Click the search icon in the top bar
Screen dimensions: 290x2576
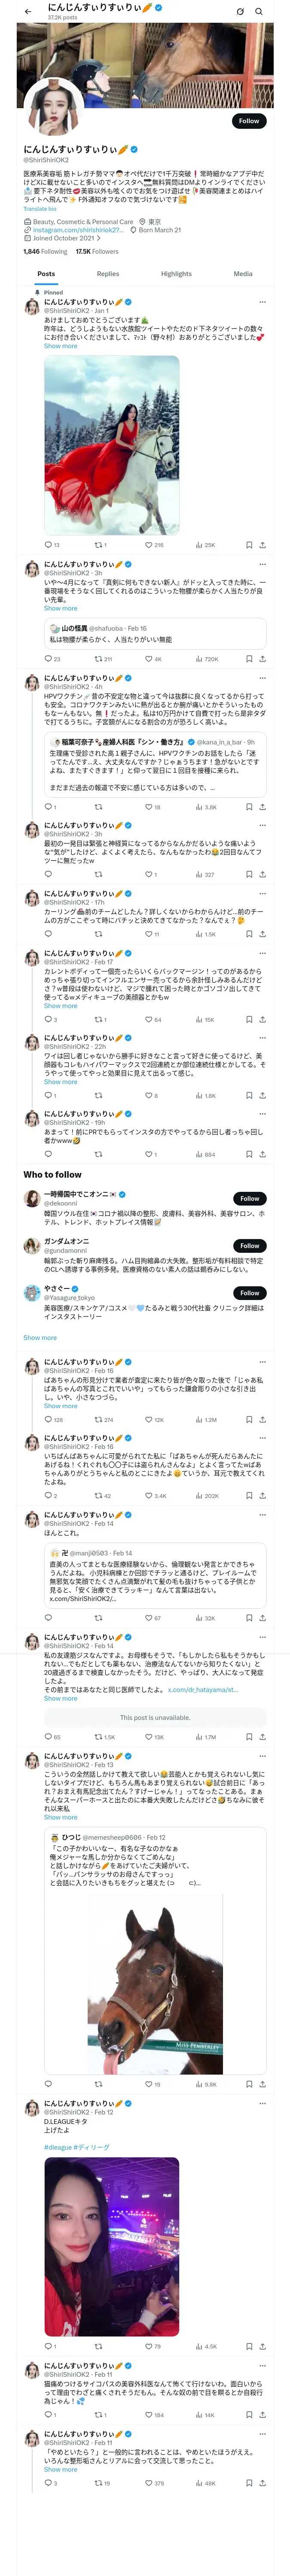coord(259,11)
